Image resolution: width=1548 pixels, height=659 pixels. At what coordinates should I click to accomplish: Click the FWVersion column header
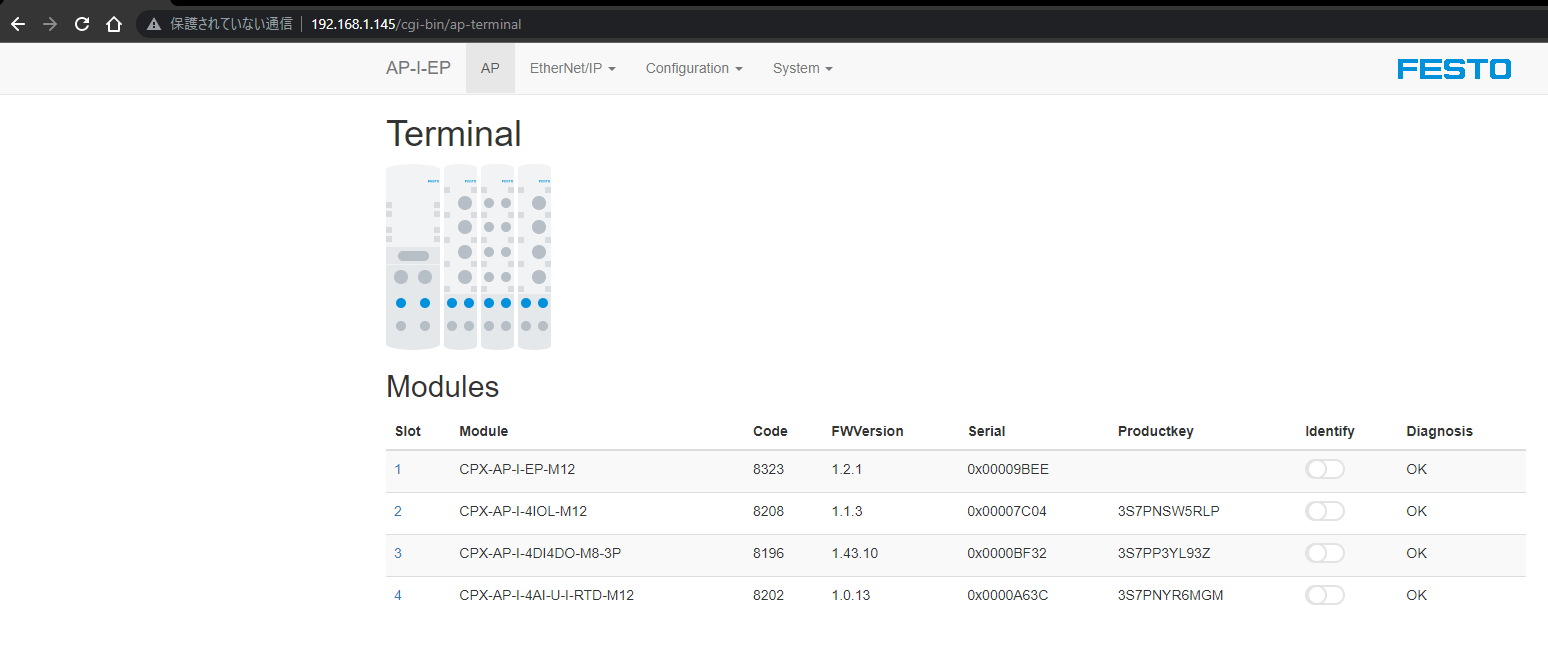[x=867, y=431]
